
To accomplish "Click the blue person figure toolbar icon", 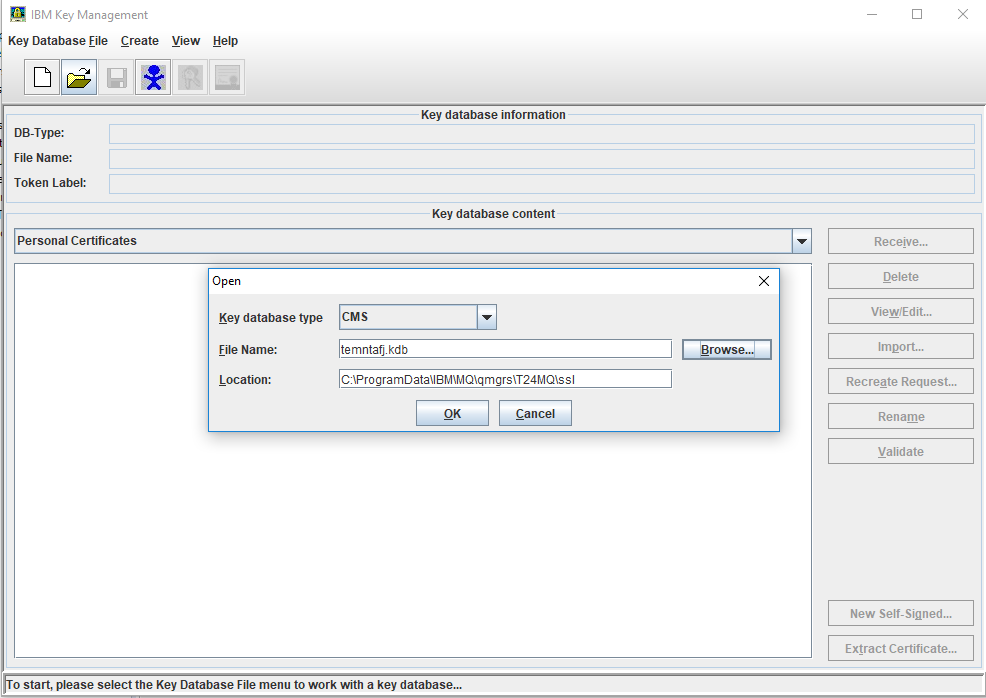I will [153, 78].
